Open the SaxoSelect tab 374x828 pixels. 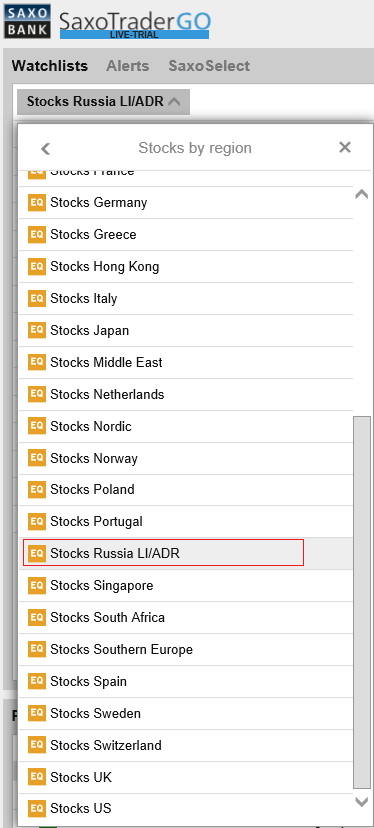click(209, 66)
